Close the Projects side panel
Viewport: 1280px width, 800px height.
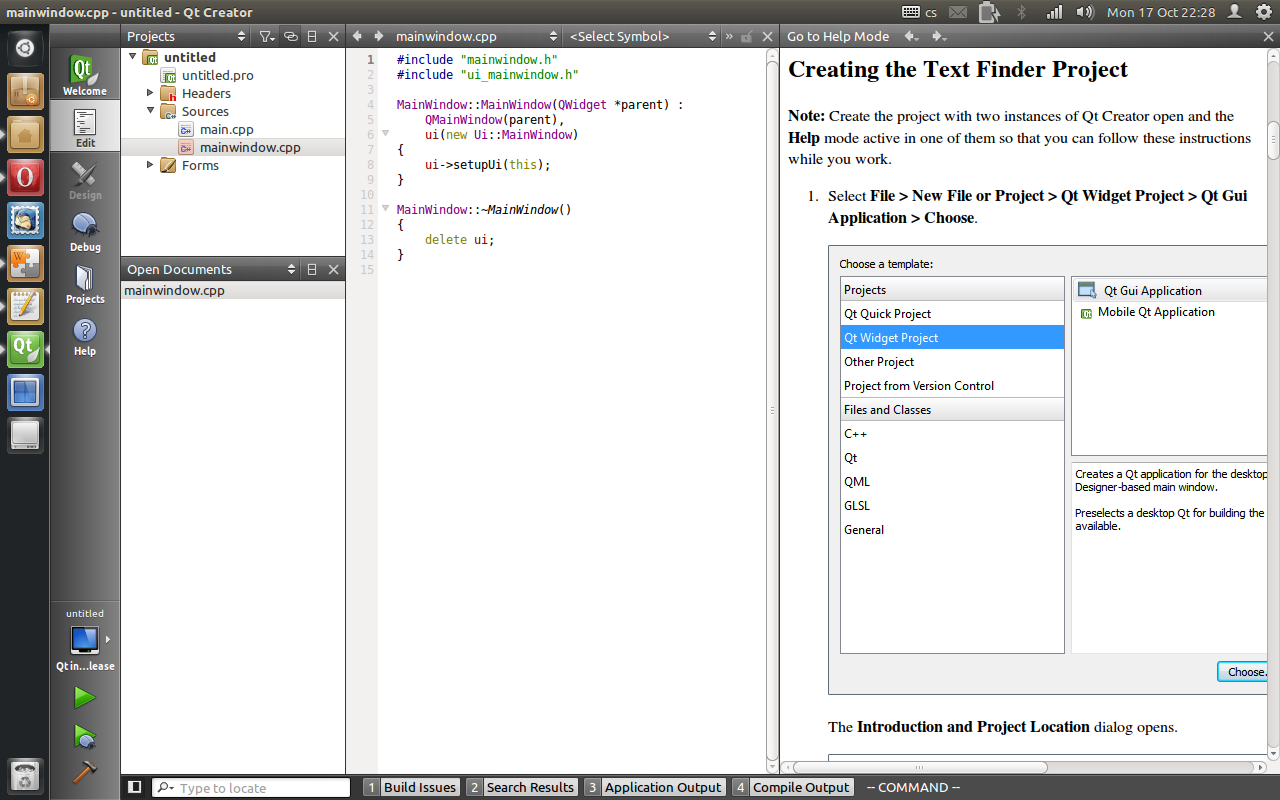(x=334, y=36)
